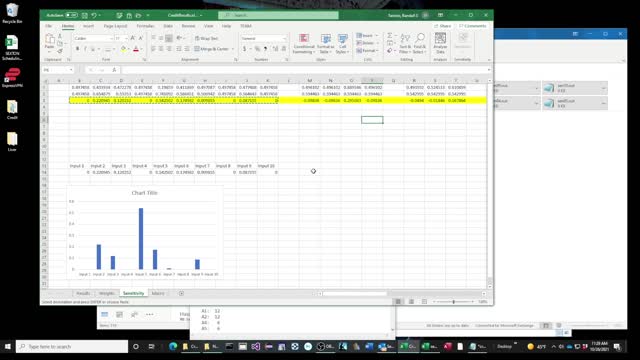Click the AutoSum sigma icon
The image size is (640, 360).
pyautogui.click(x=389, y=36)
